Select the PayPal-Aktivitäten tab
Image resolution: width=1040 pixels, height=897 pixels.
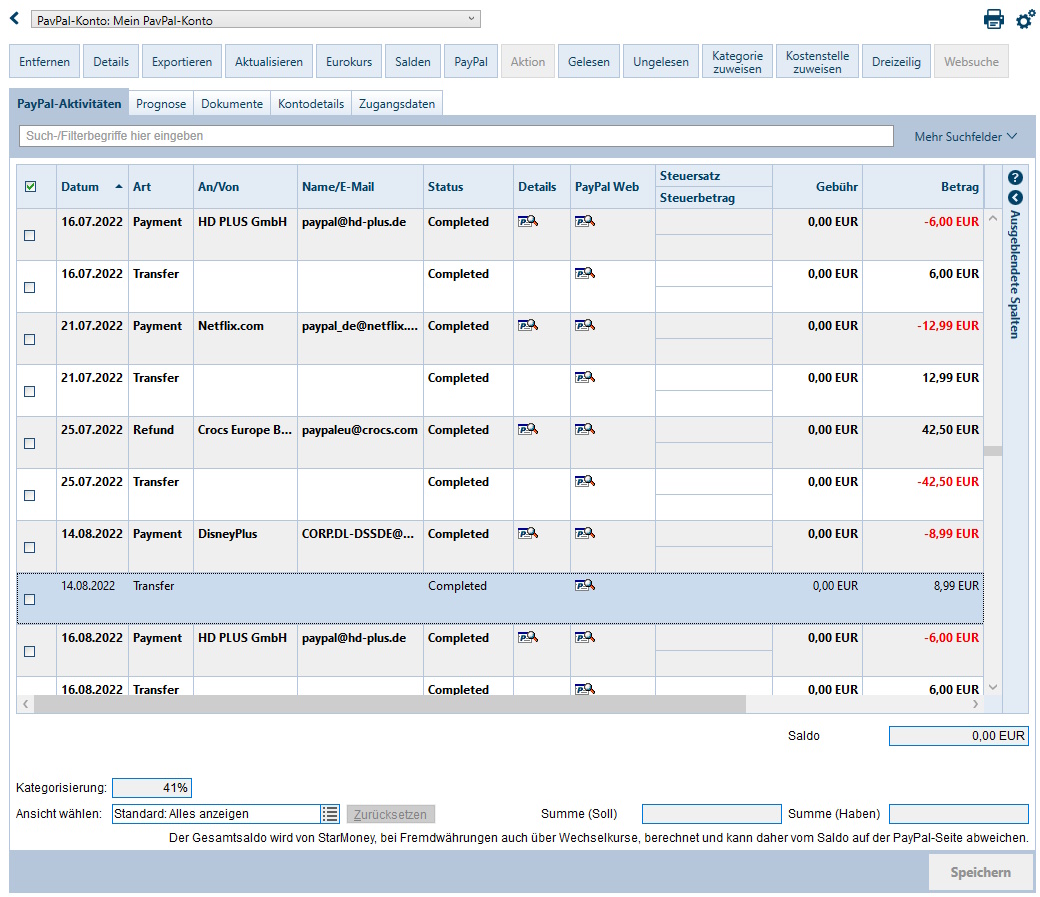click(69, 104)
